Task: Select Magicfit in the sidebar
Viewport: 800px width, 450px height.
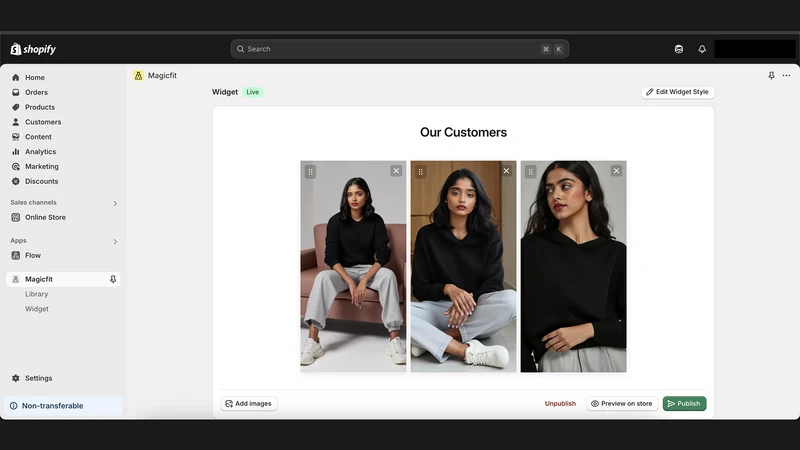Action: click(63, 279)
